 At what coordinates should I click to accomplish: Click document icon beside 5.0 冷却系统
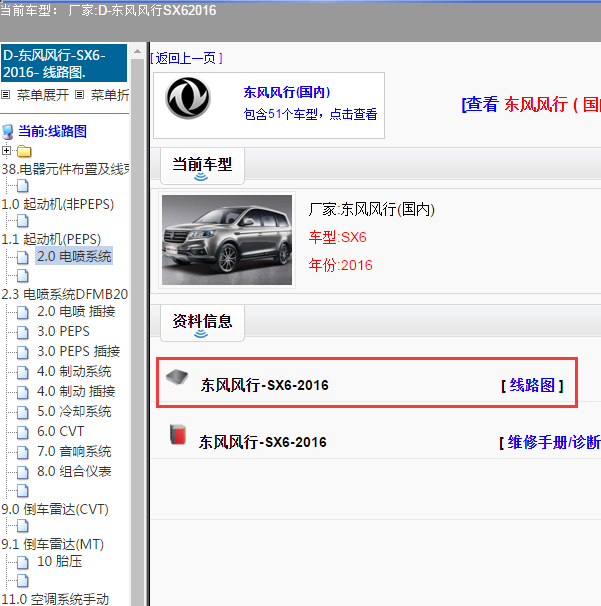pos(23,412)
